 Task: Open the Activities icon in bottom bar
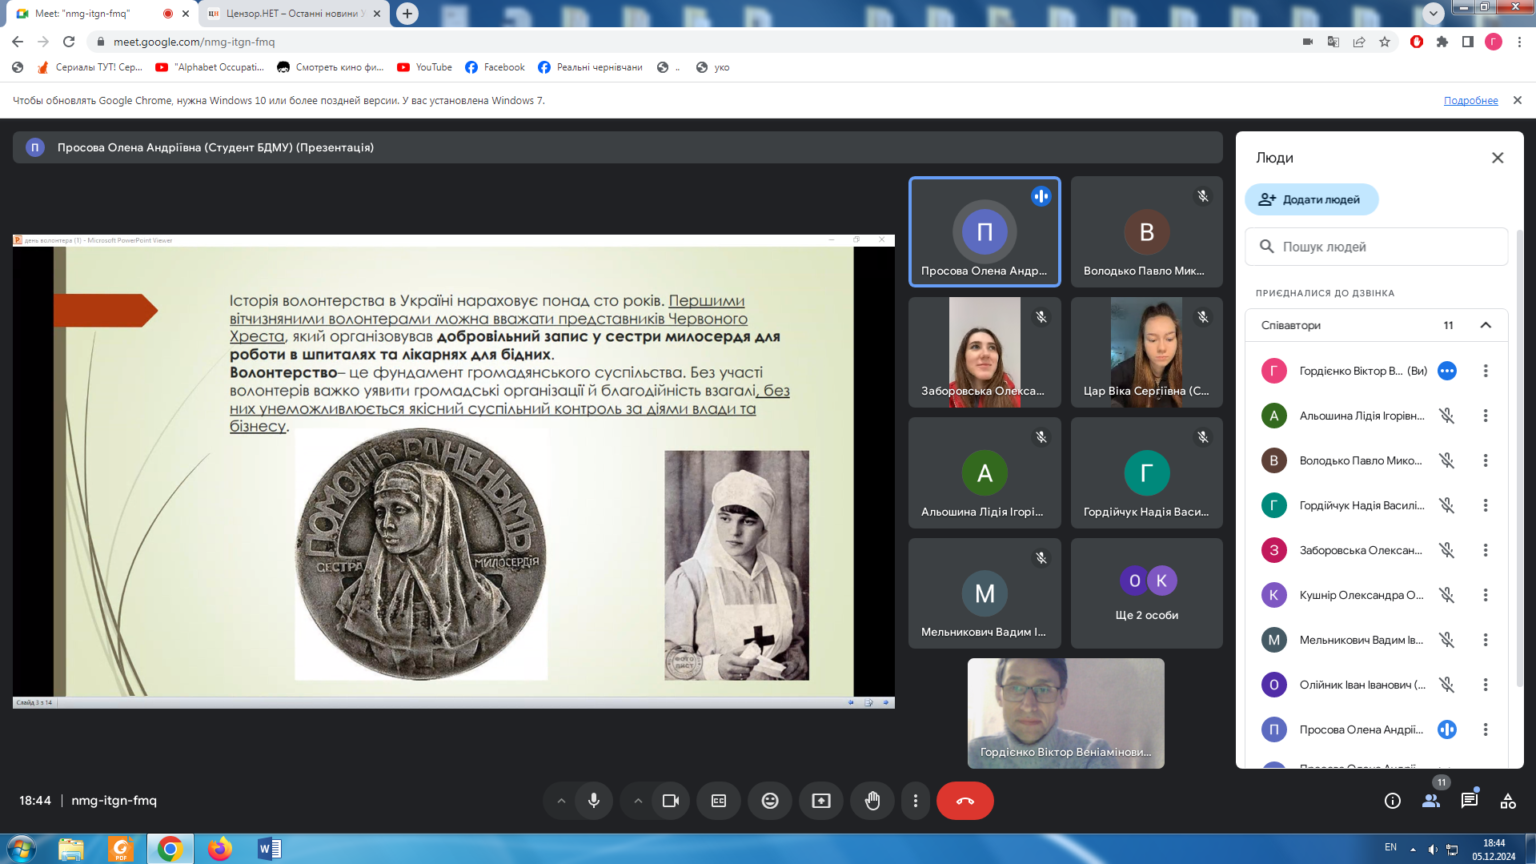coord(1508,801)
